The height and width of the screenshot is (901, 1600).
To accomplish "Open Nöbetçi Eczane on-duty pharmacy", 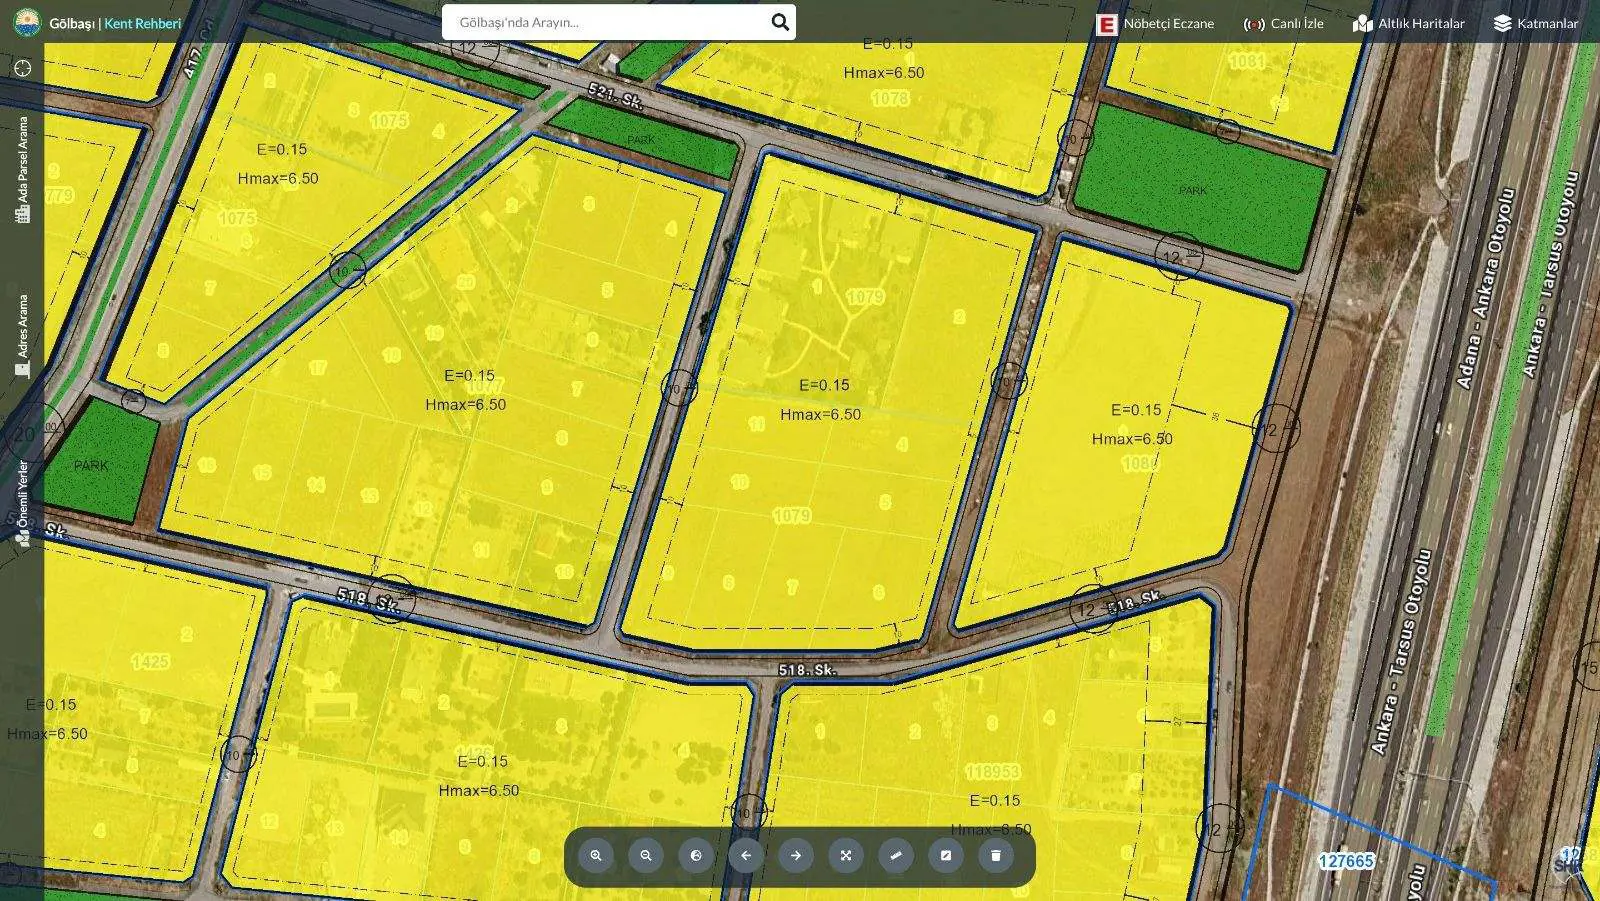I will (x=1155, y=24).
